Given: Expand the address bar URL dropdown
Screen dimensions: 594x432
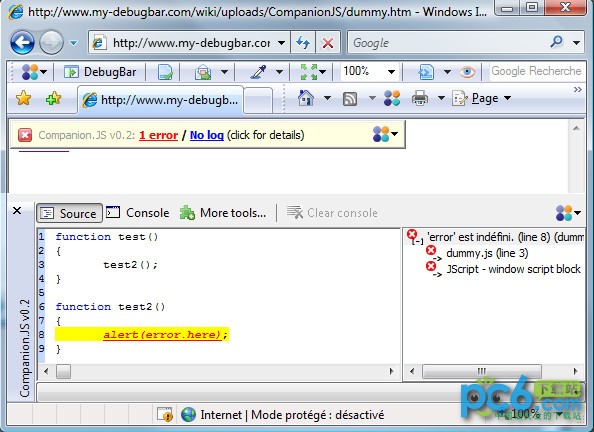Looking at the screenshot, I should click(x=281, y=42).
